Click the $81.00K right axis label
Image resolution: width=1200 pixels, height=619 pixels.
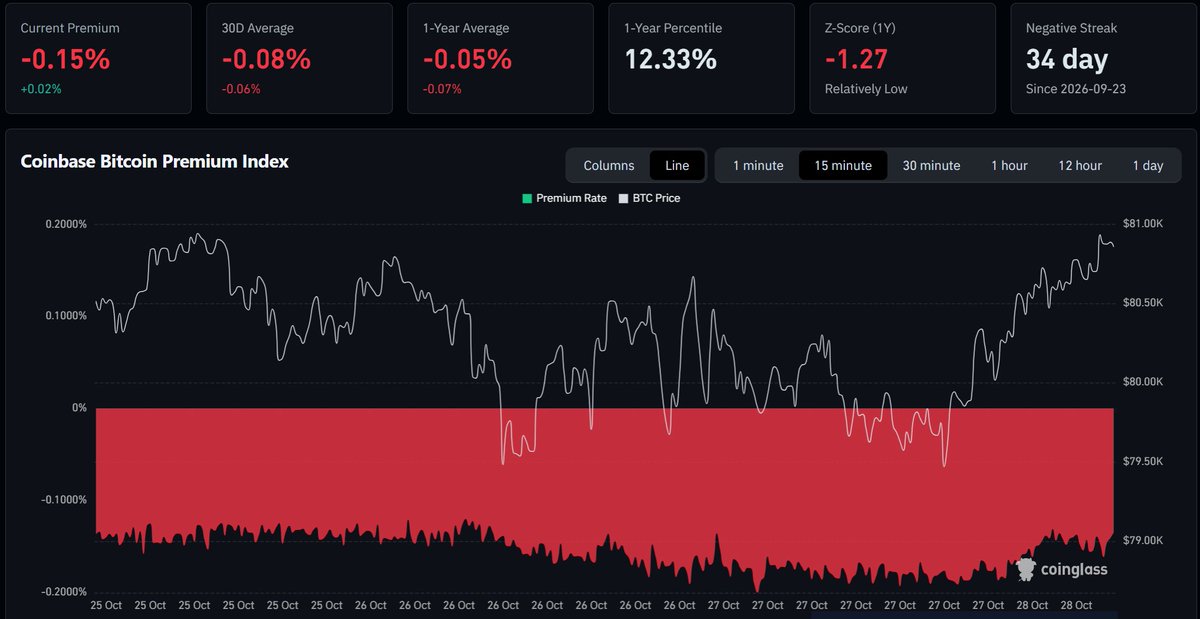point(1142,223)
